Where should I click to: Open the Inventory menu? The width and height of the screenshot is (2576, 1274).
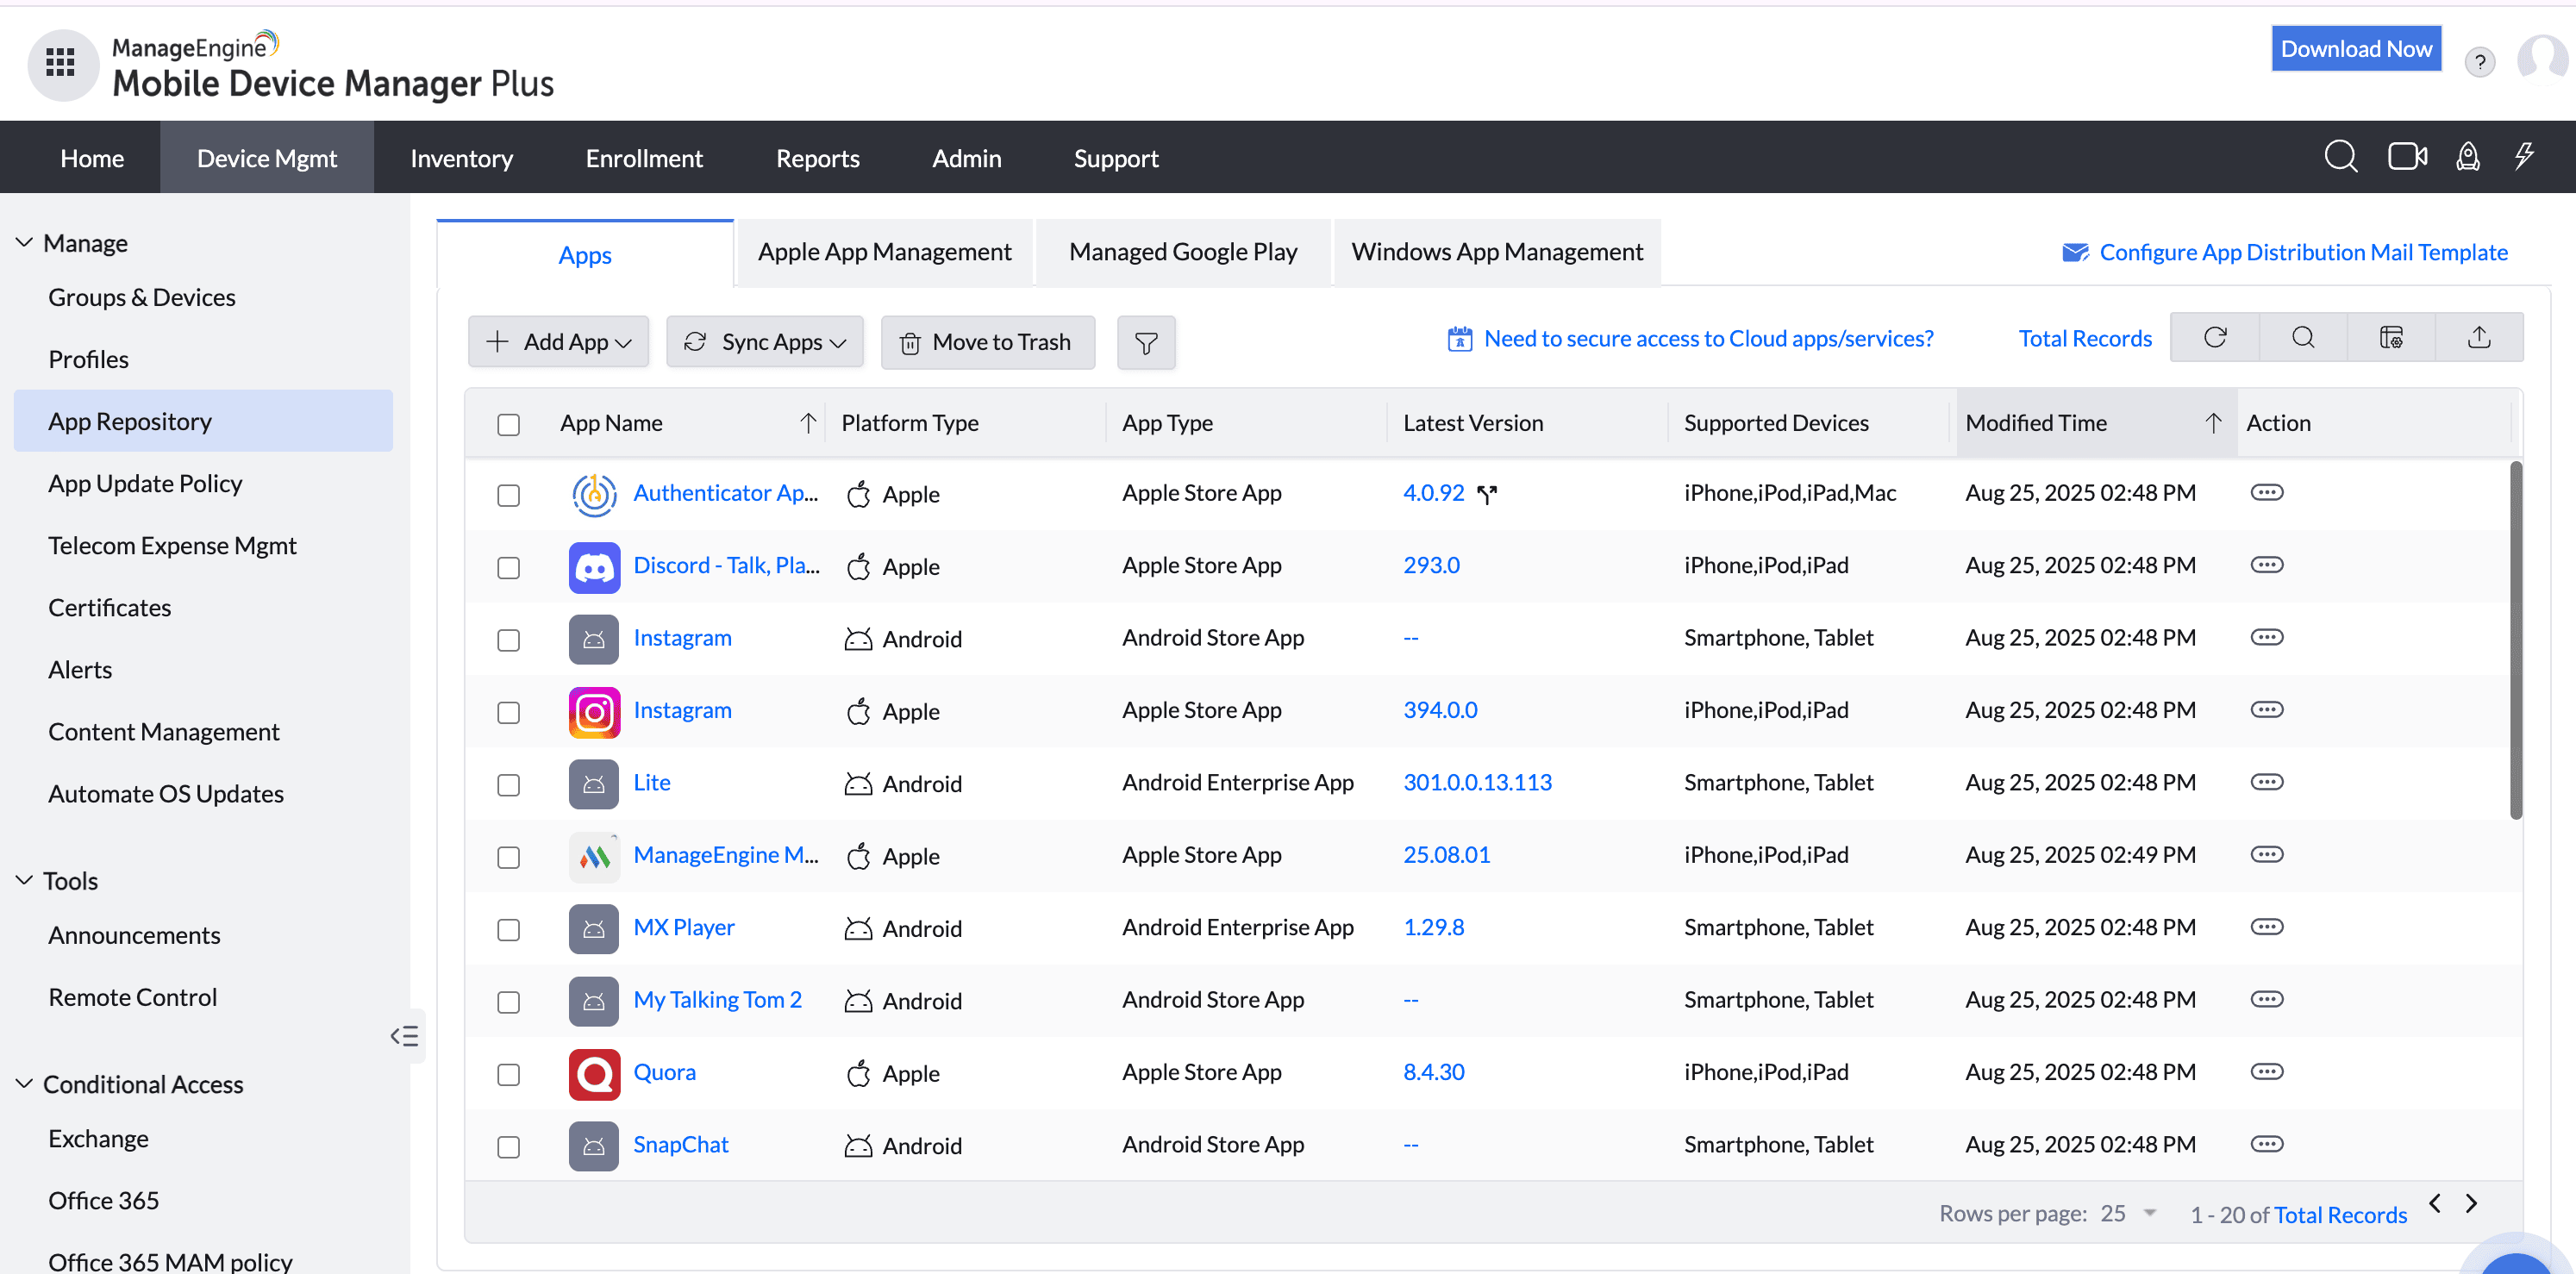(461, 158)
